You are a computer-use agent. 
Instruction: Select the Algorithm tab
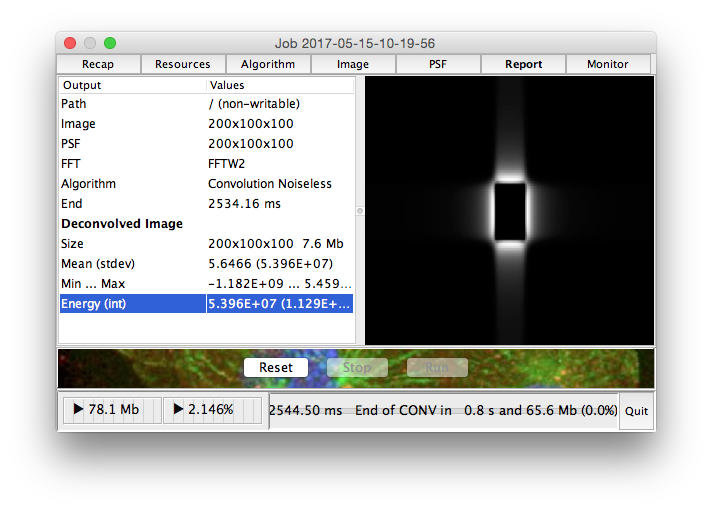(268, 64)
